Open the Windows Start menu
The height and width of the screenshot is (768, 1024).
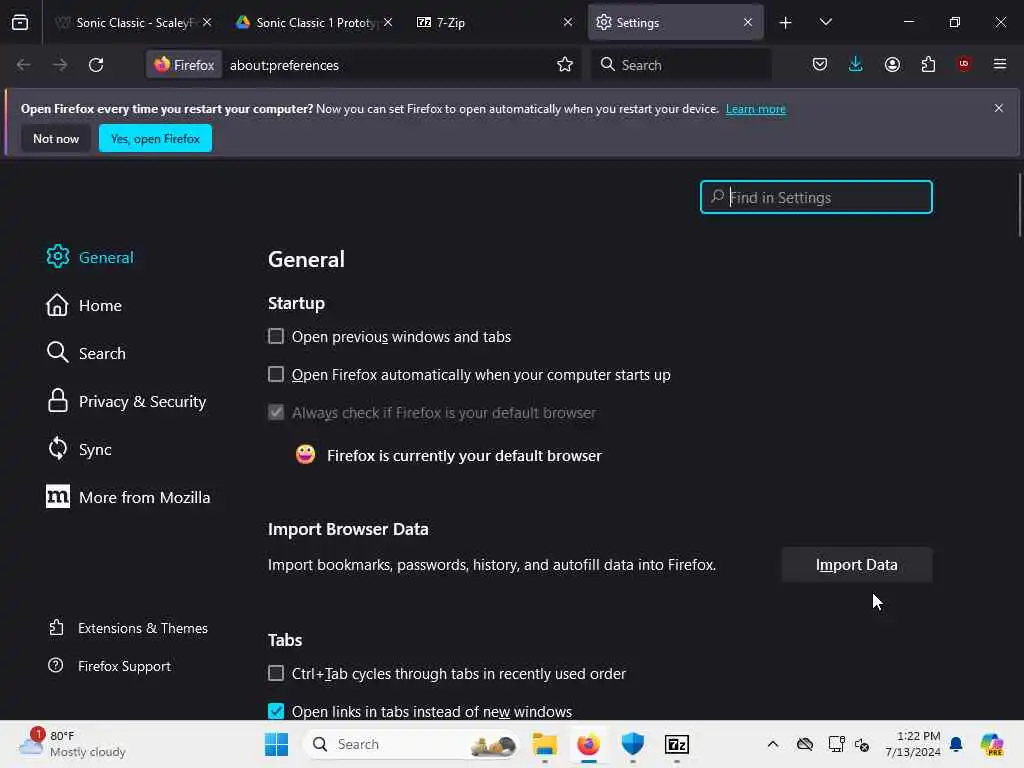(276, 744)
